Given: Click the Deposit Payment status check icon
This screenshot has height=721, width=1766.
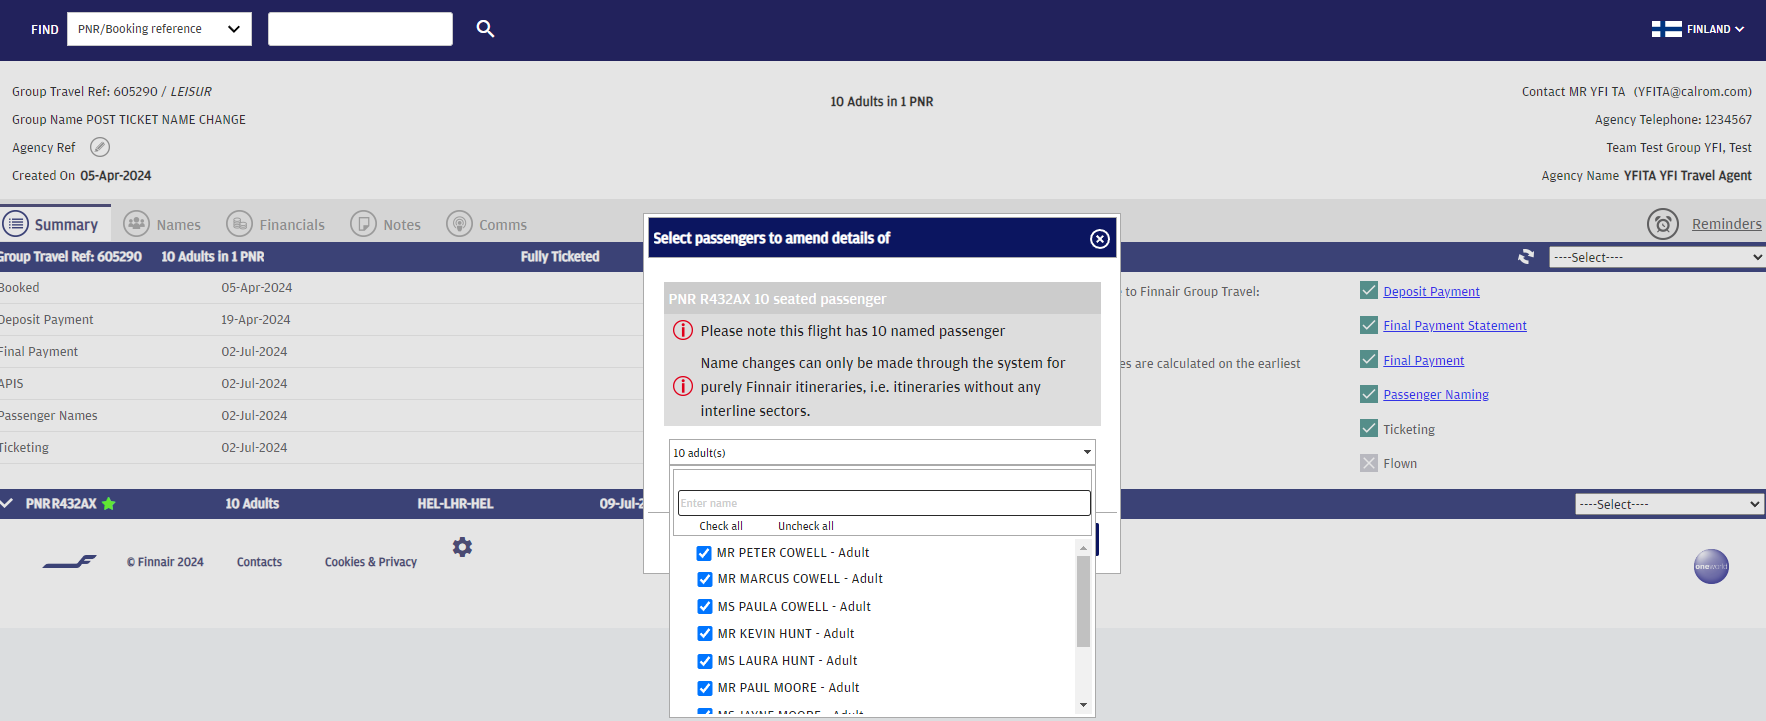Looking at the screenshot, I should [x=1369, y=290].
